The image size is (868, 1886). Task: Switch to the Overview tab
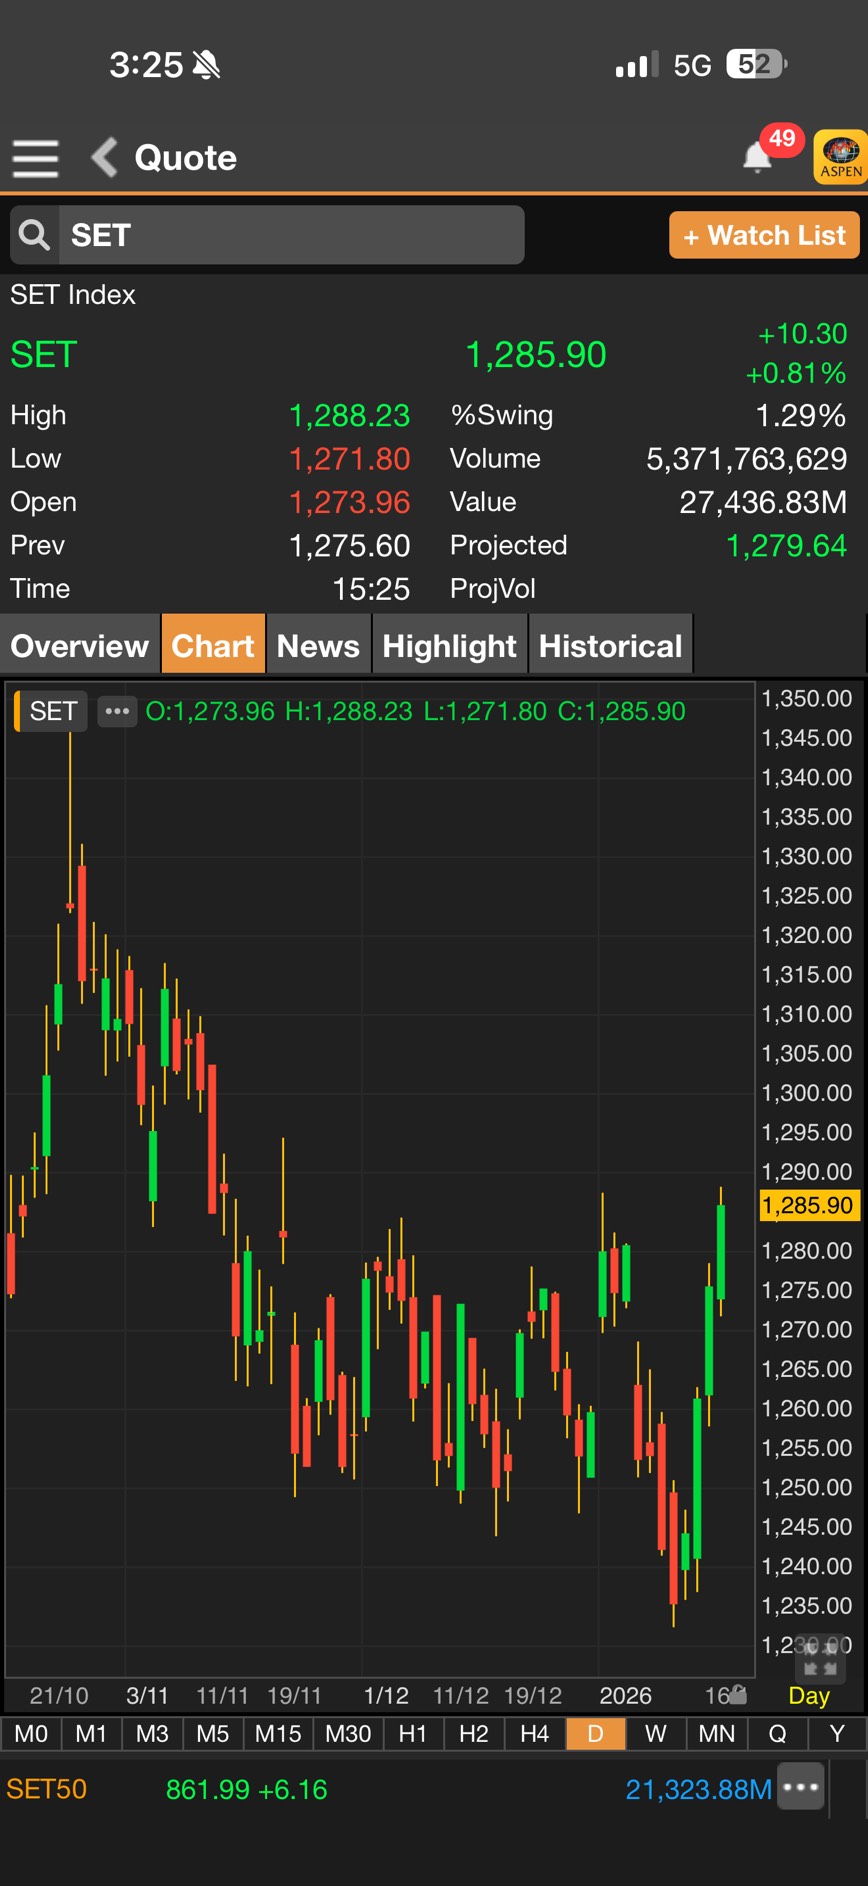coord(80,646)
